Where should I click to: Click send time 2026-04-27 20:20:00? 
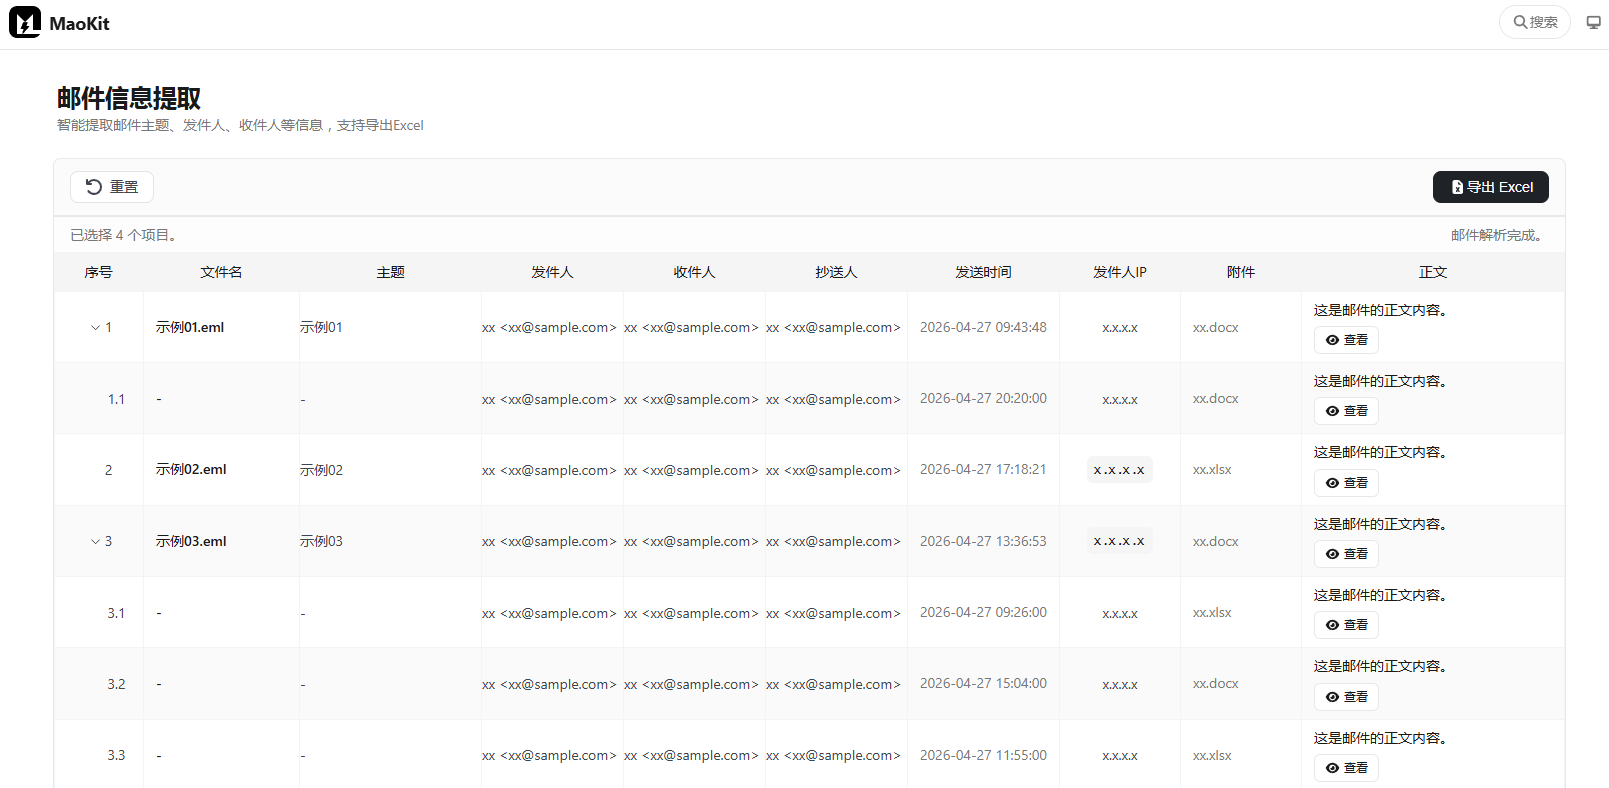coord(983,398)
